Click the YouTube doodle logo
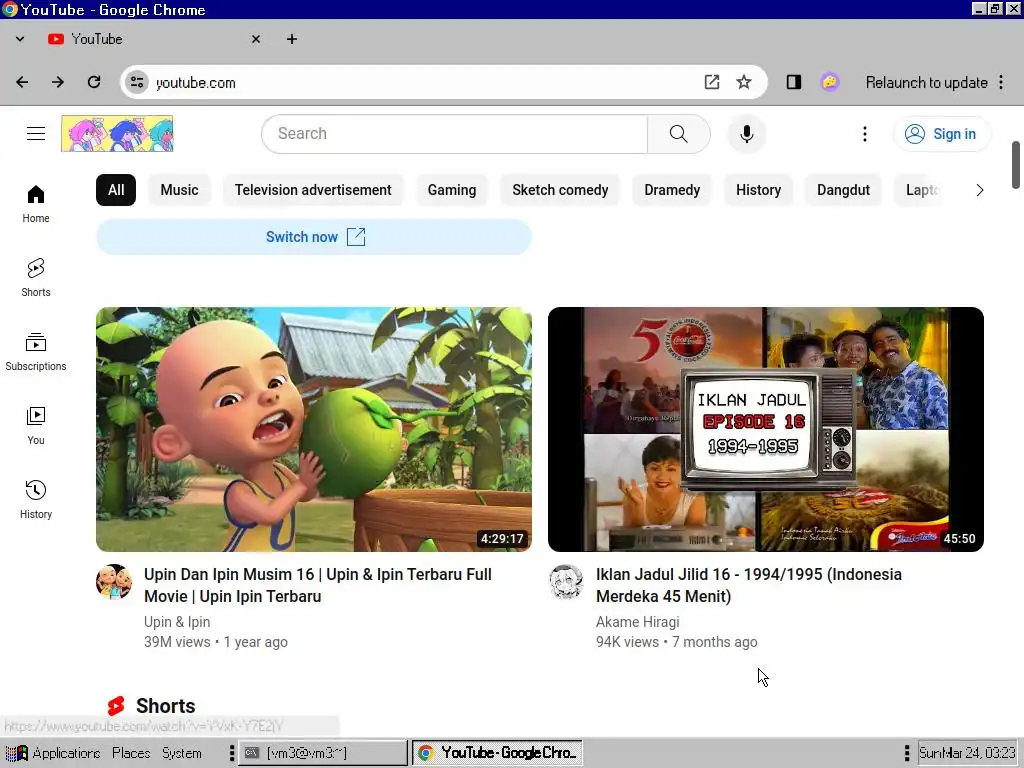This screenshot has height=768, width=1024. pos(118,134)
